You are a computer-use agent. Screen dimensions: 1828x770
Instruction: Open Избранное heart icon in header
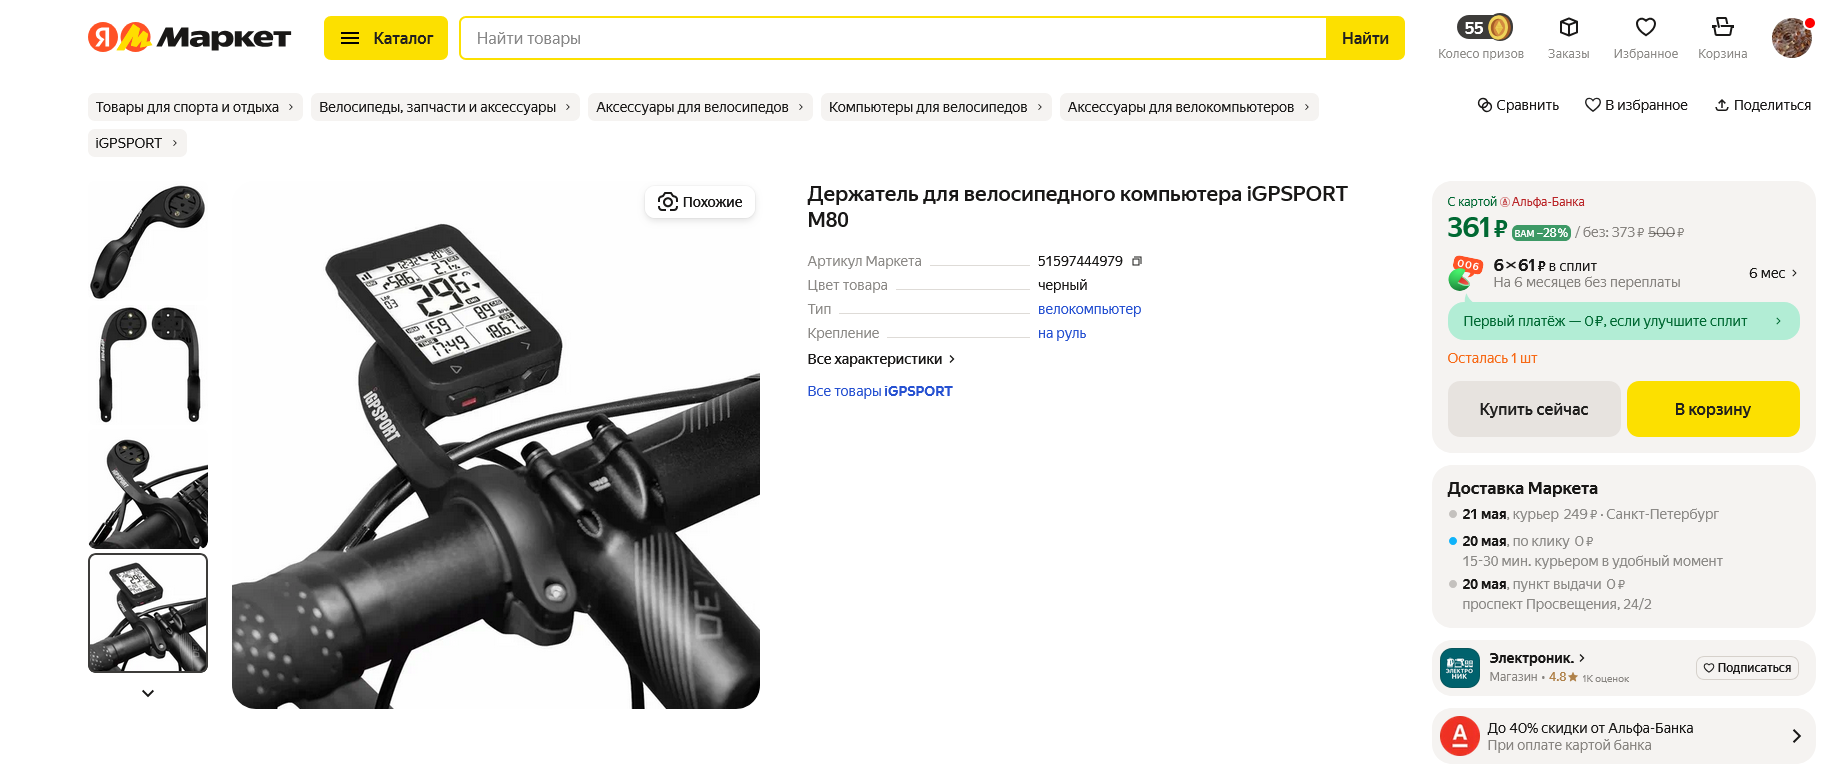pos(1646,27)
